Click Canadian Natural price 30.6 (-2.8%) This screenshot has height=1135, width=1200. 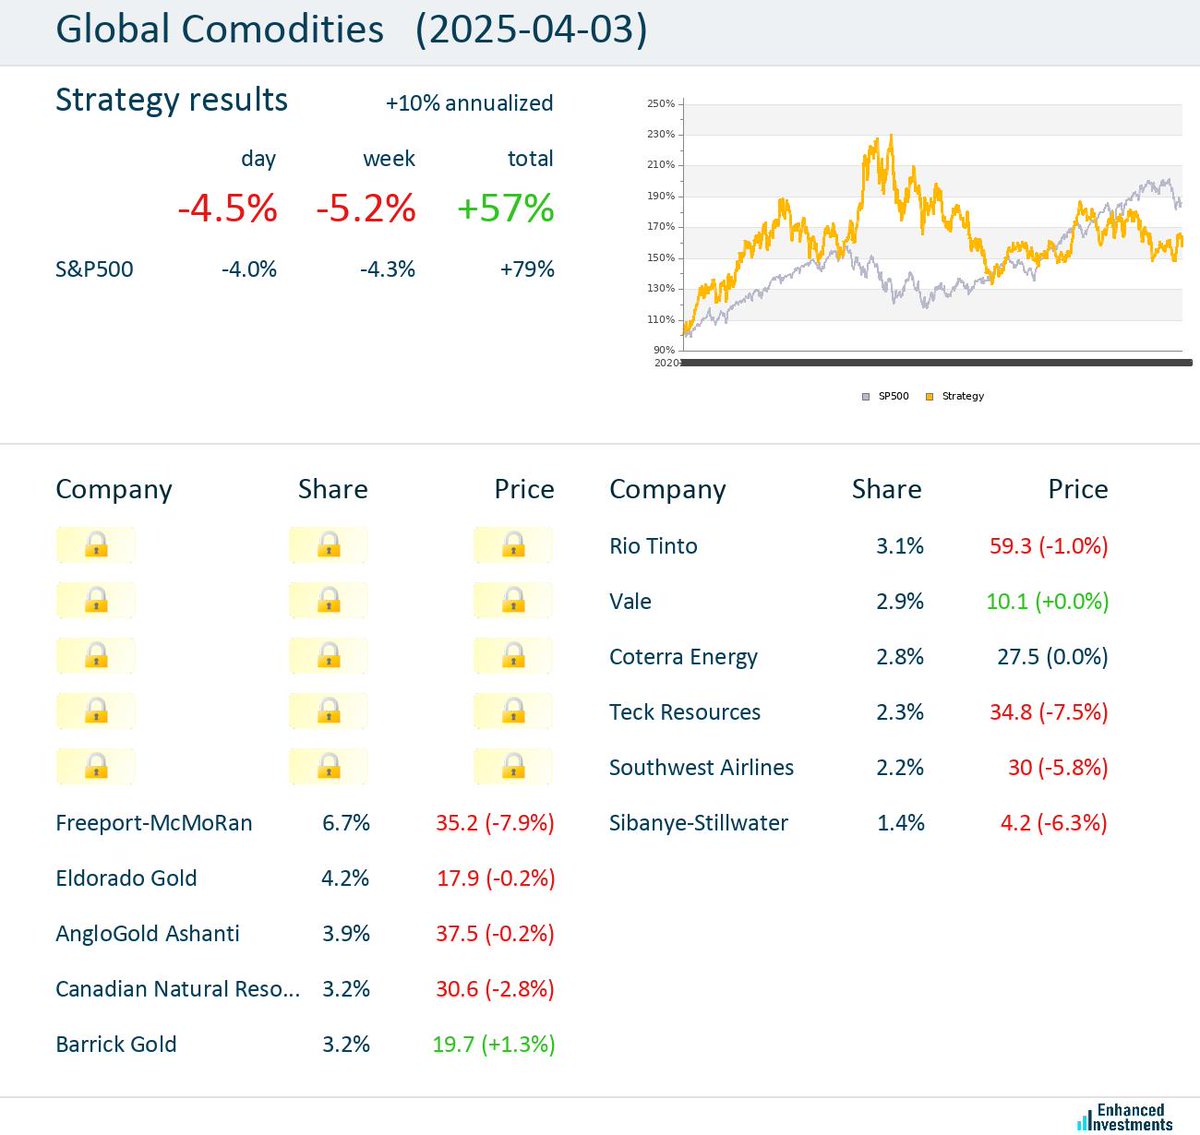495,989
